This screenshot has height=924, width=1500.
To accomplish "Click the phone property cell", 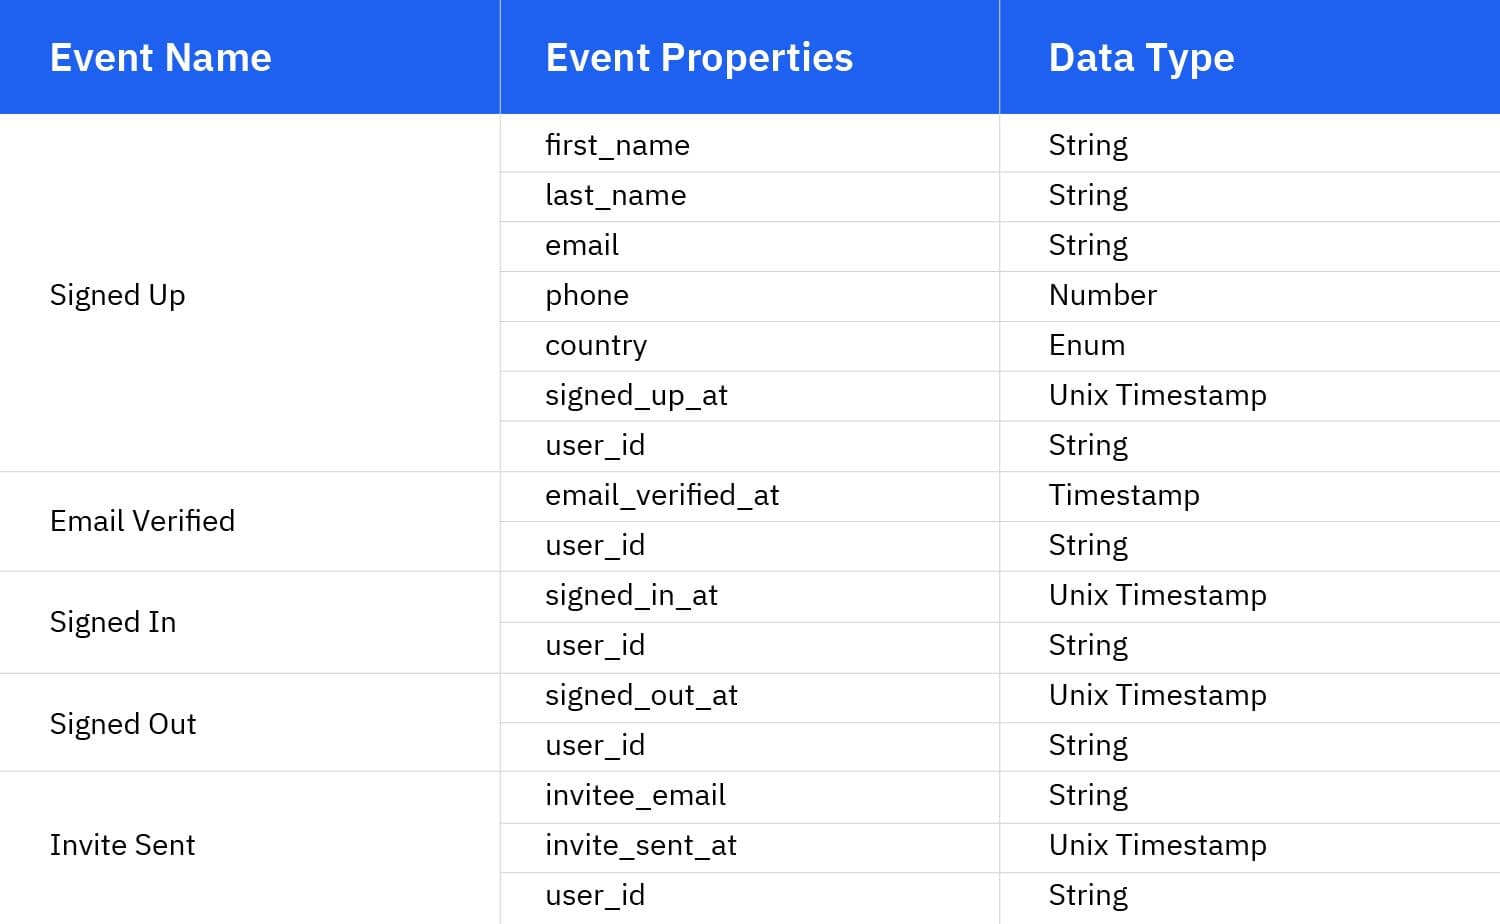I will [x=587, y=295].
